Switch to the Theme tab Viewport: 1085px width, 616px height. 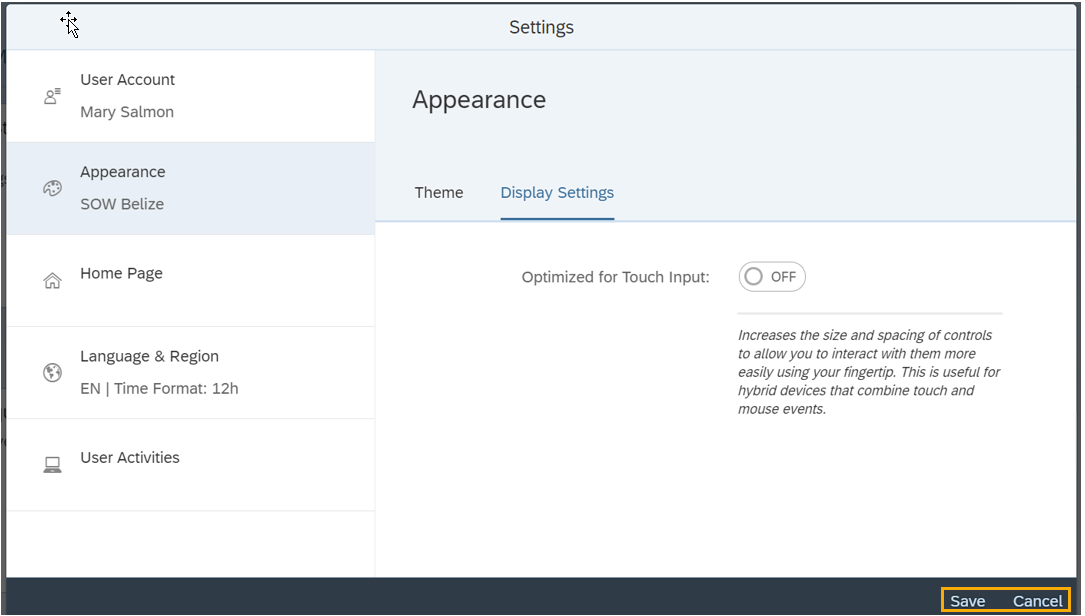439,192
